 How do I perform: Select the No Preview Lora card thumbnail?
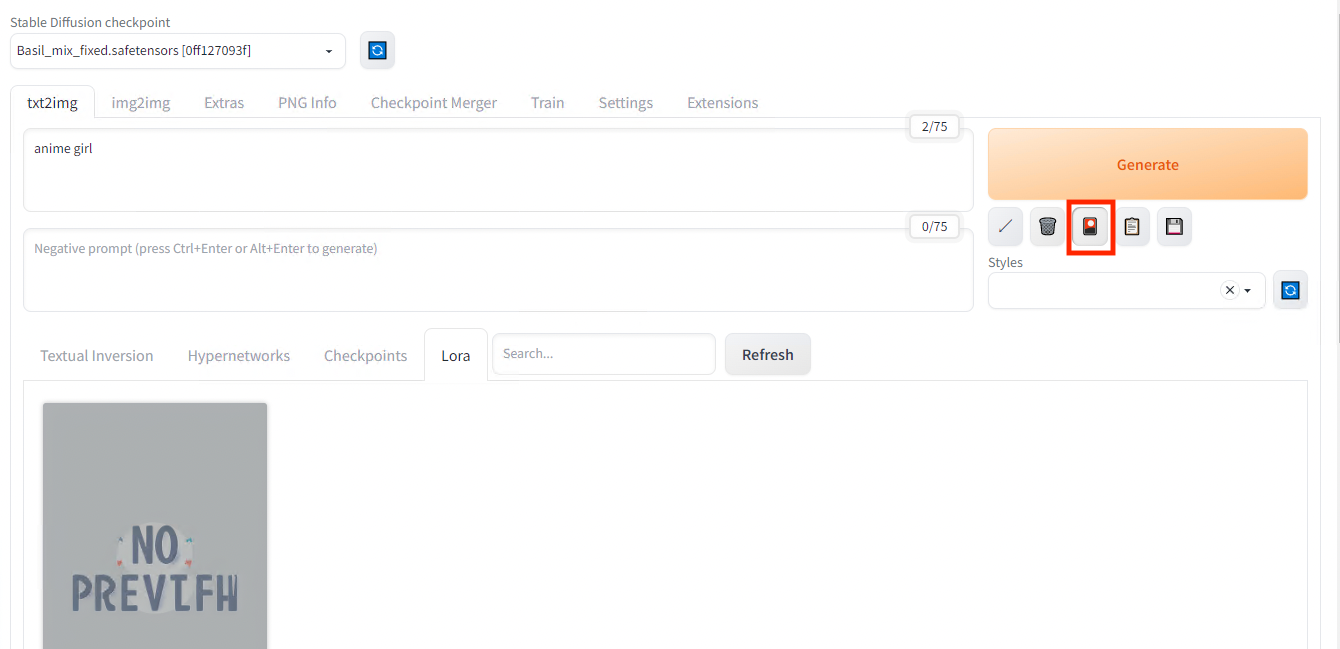[155, 526]
